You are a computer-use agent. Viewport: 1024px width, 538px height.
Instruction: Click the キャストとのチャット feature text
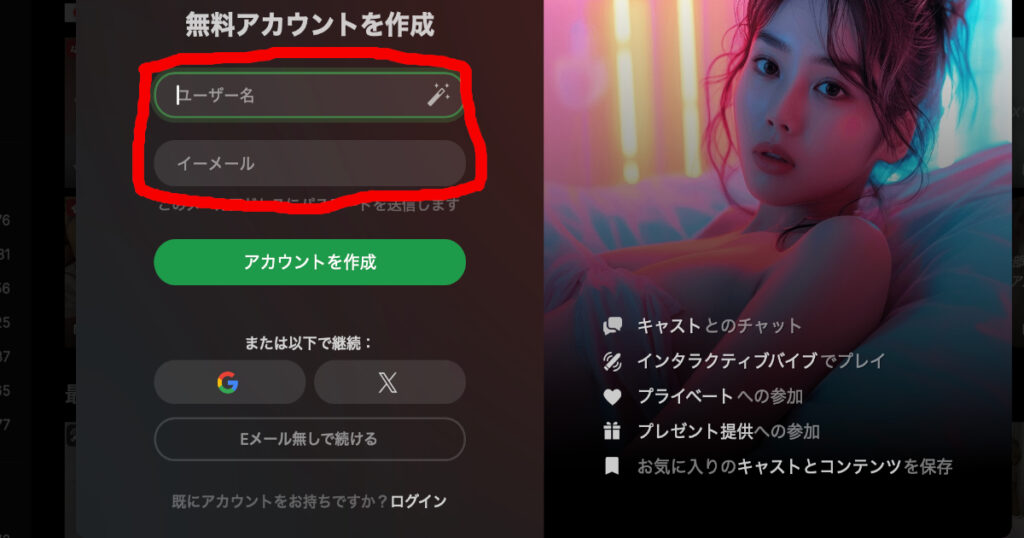719,325
